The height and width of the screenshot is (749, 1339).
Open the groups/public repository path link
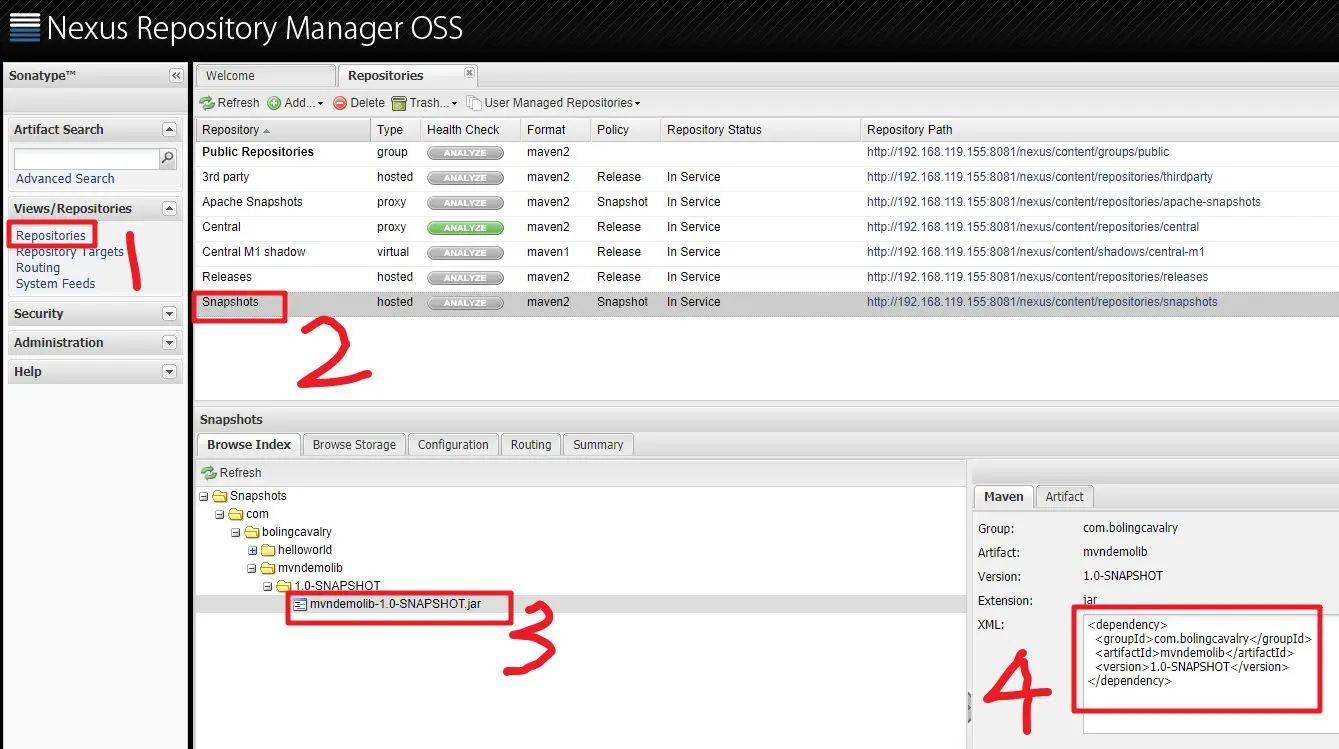(x=1018, y=152)
